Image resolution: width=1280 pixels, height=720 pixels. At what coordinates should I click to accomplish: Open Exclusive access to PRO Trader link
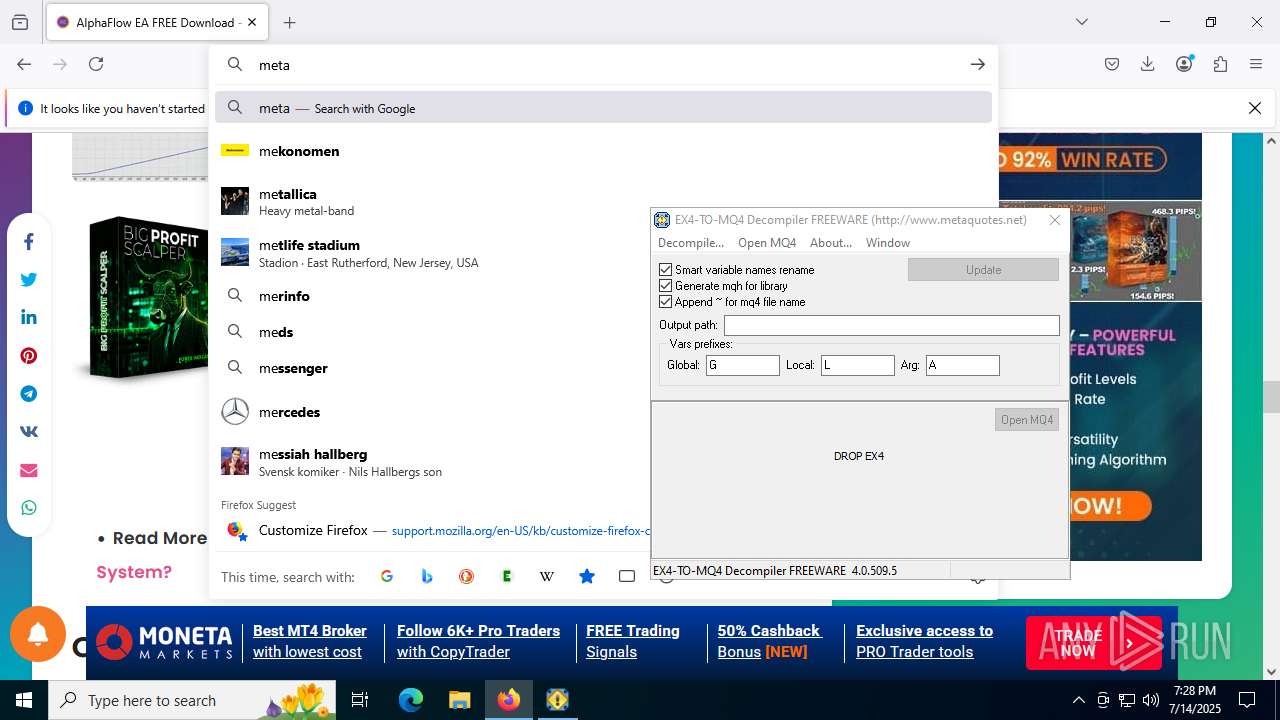925,641
